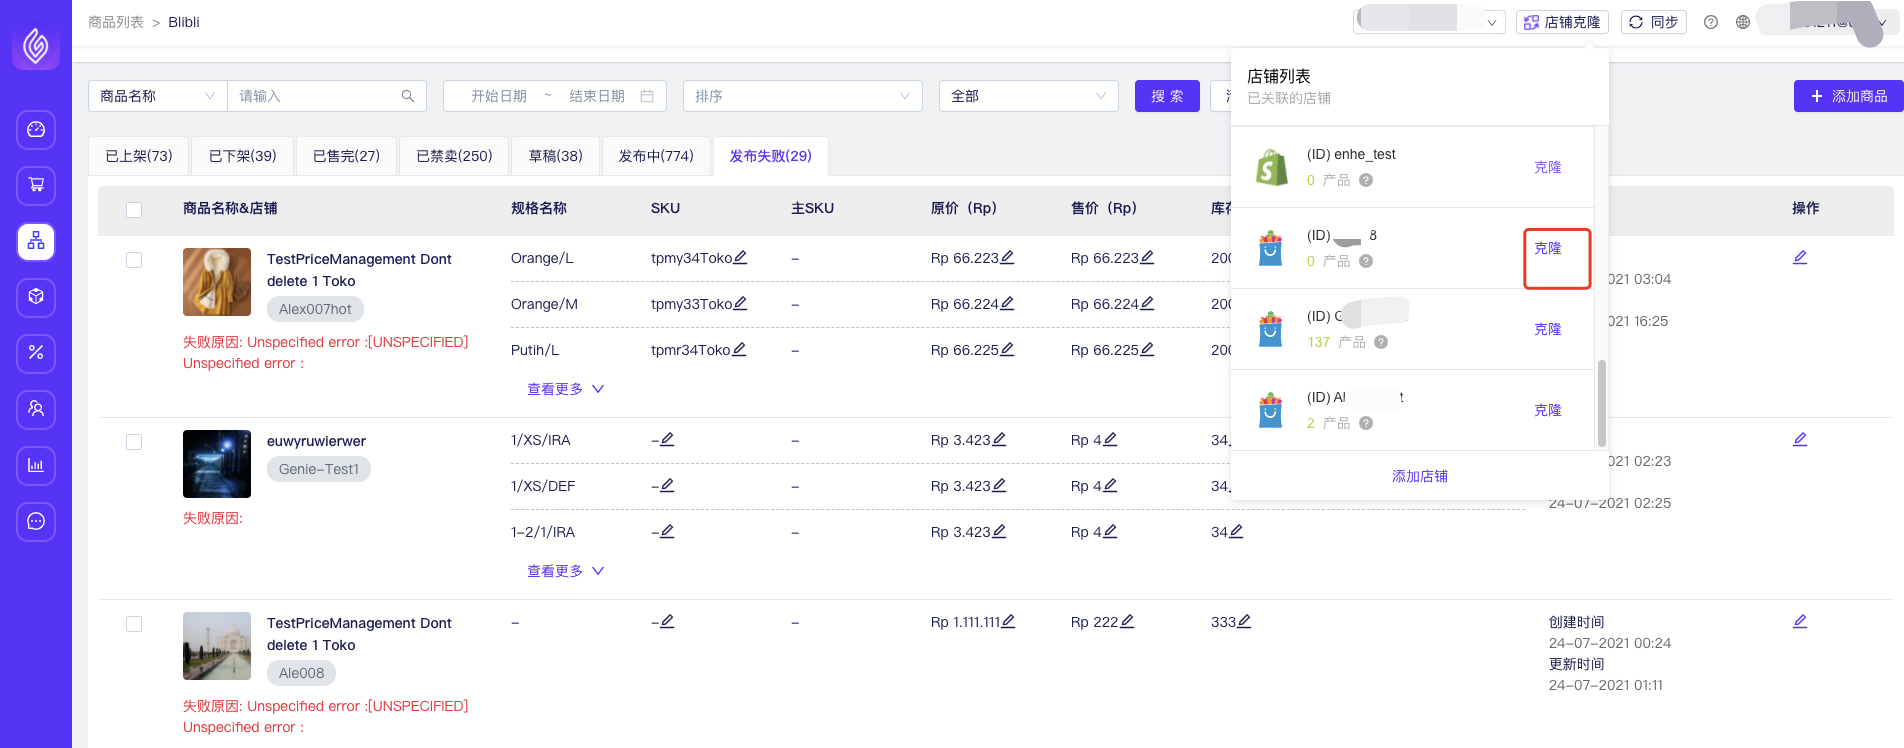Click the percent promotions icon in sidebar
Image resolution: width=1904 pixels, height=748 pixels.
(x=36, y=353)
